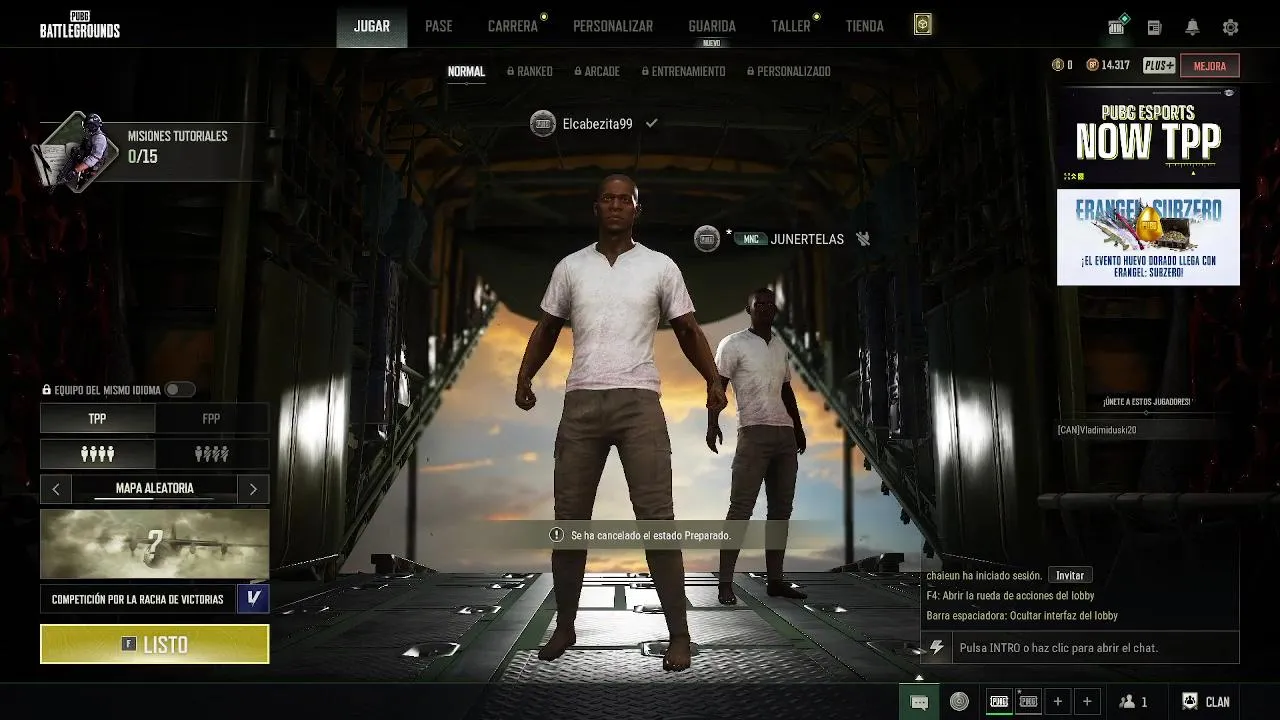Click the Invitar button in chat
Viewport: 1280px width, 720px height.
pyautogui.click(x=1070, y=575)
